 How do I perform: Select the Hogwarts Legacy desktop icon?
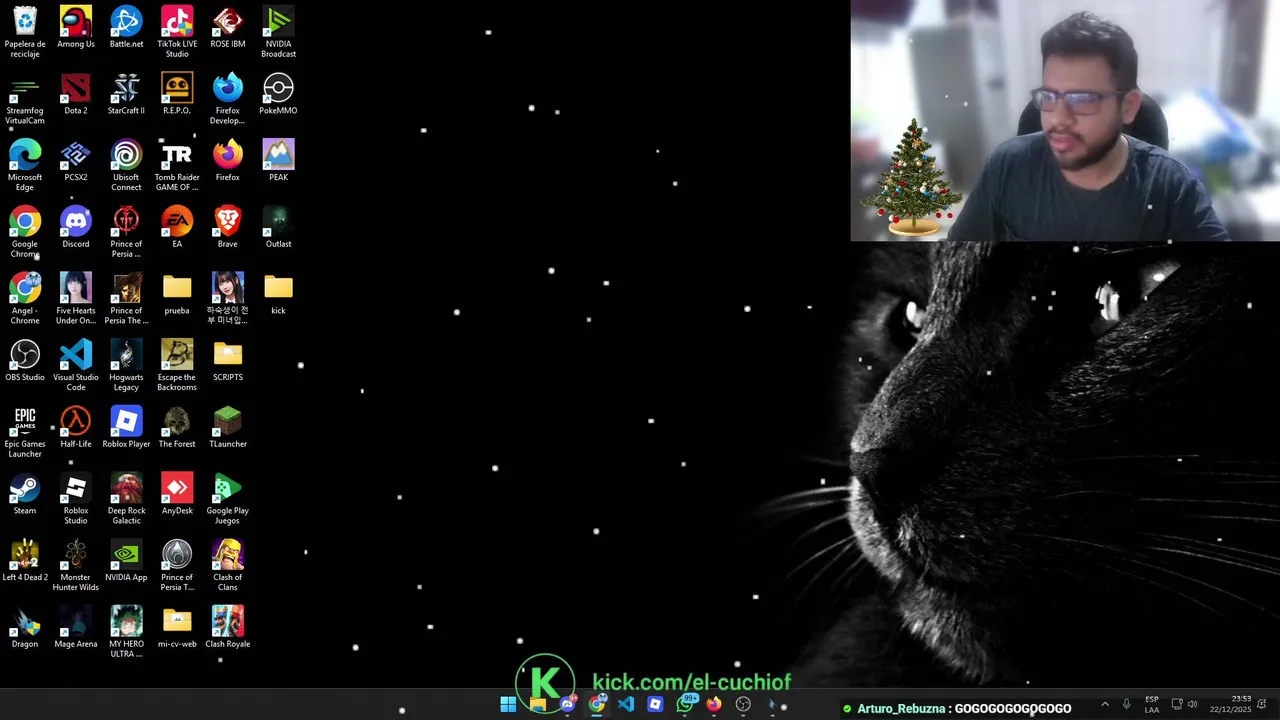126,366
